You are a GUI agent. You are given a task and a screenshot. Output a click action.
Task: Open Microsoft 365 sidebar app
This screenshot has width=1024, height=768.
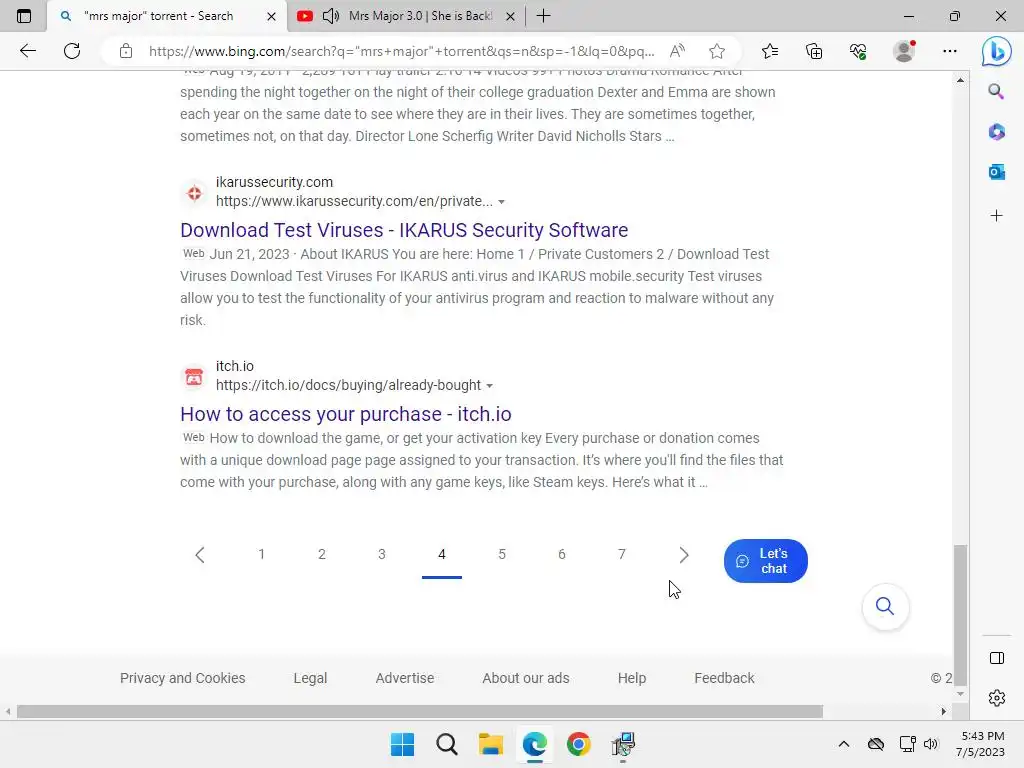pyautogui.click(x=996, y=132)
